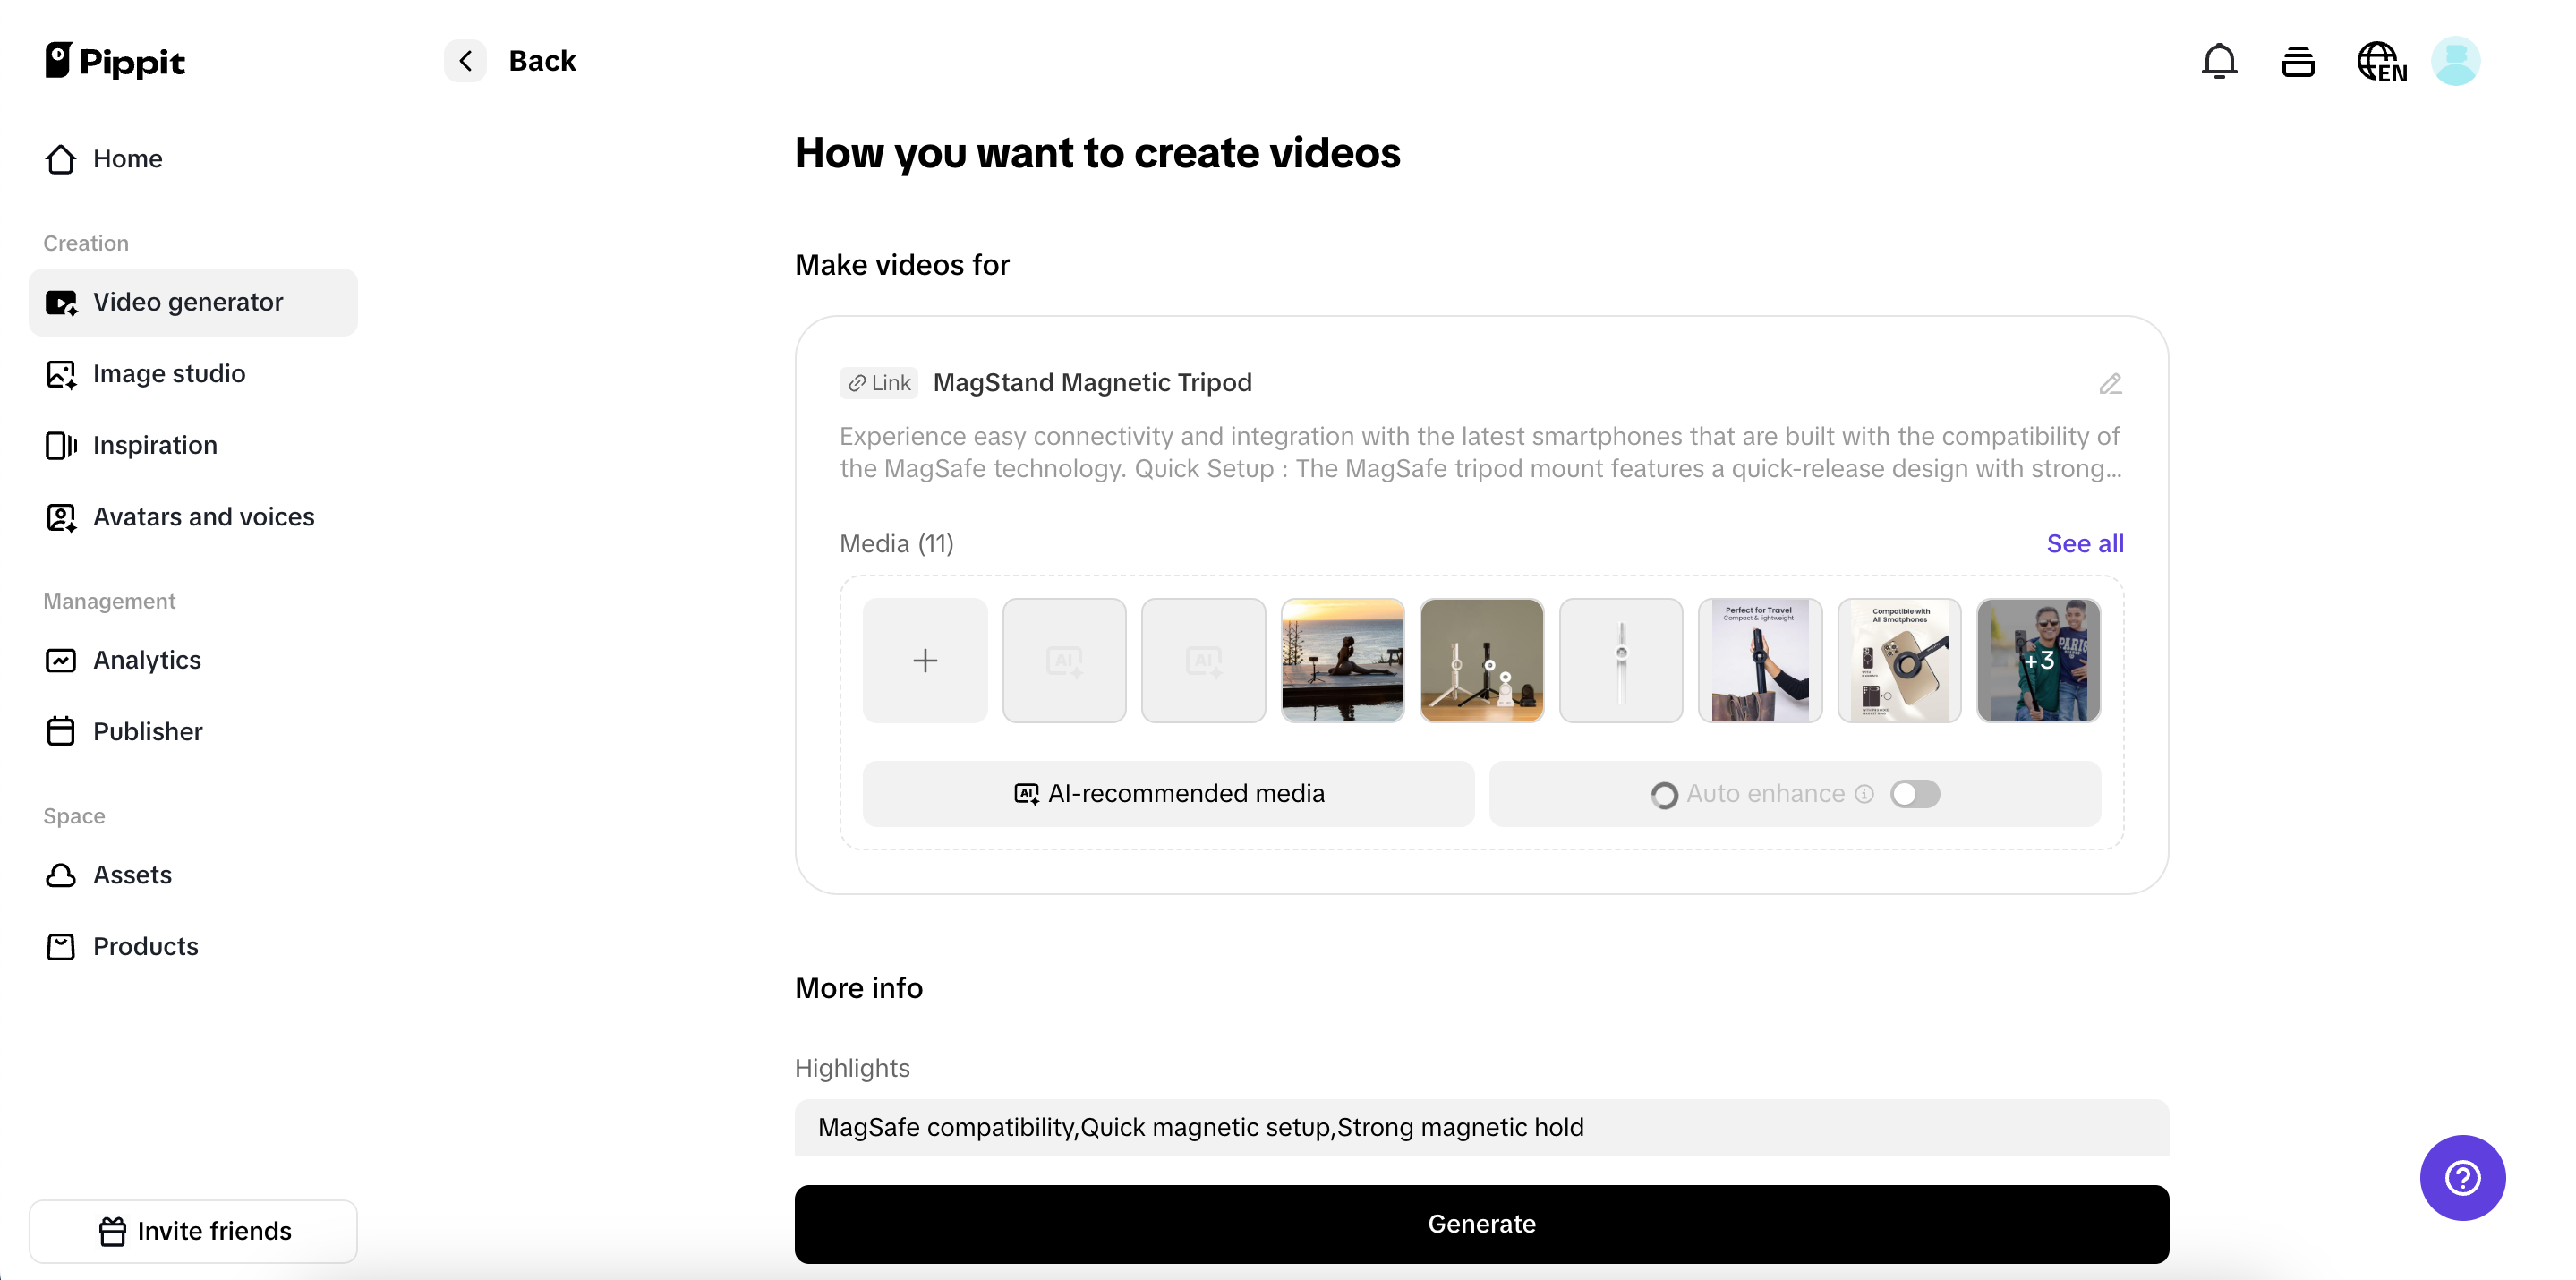Click the Pippit logo
Screen dimensions: 2576x1280
115,61
